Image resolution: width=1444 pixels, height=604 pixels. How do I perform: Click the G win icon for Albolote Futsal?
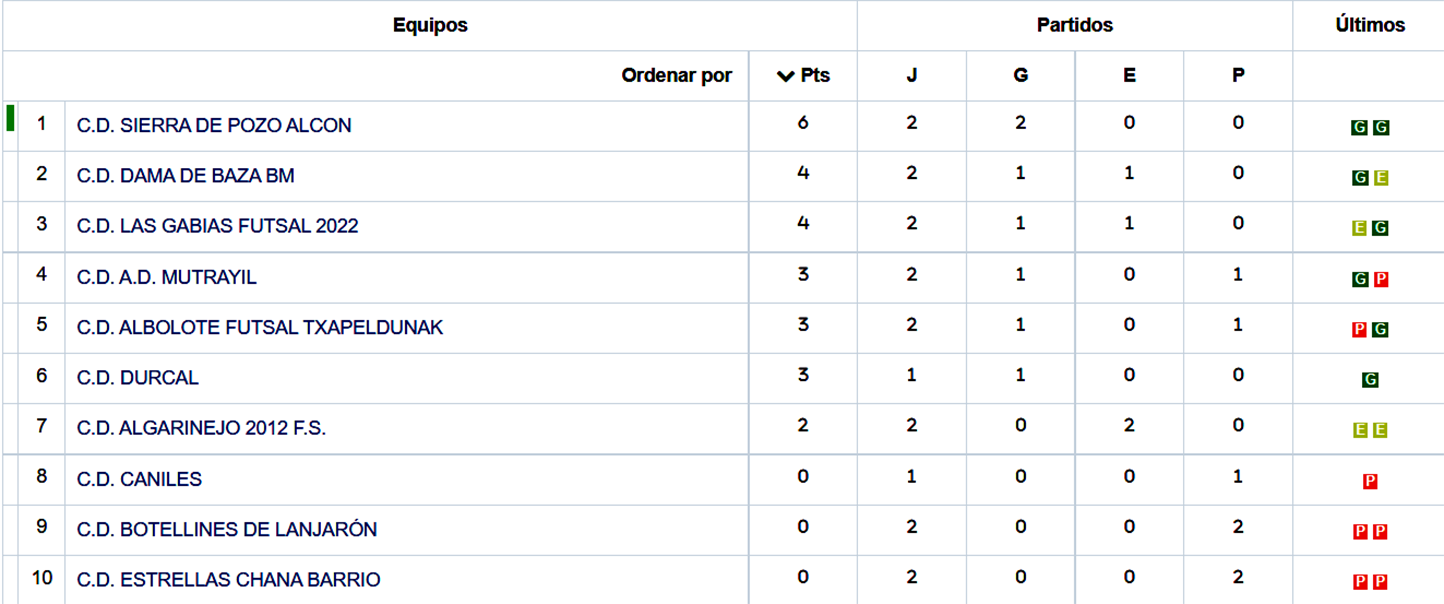[1381, 329]
